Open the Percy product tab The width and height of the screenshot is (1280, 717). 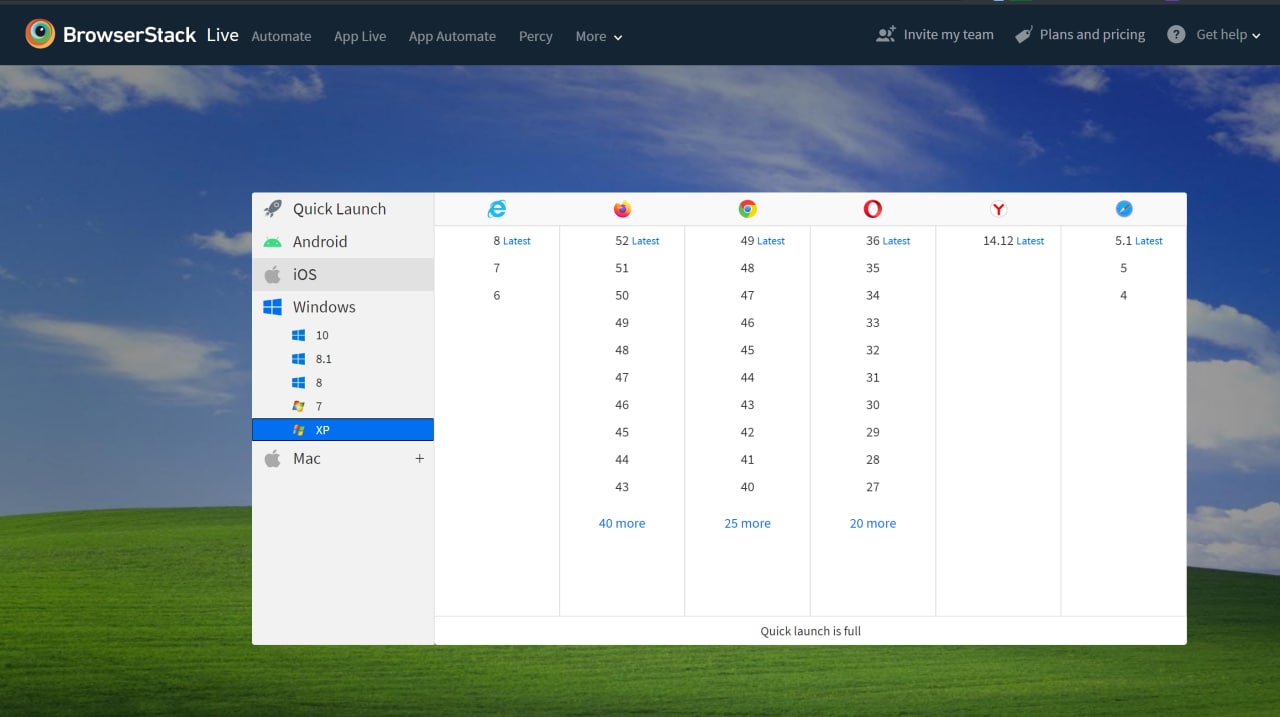coord(535,36)
